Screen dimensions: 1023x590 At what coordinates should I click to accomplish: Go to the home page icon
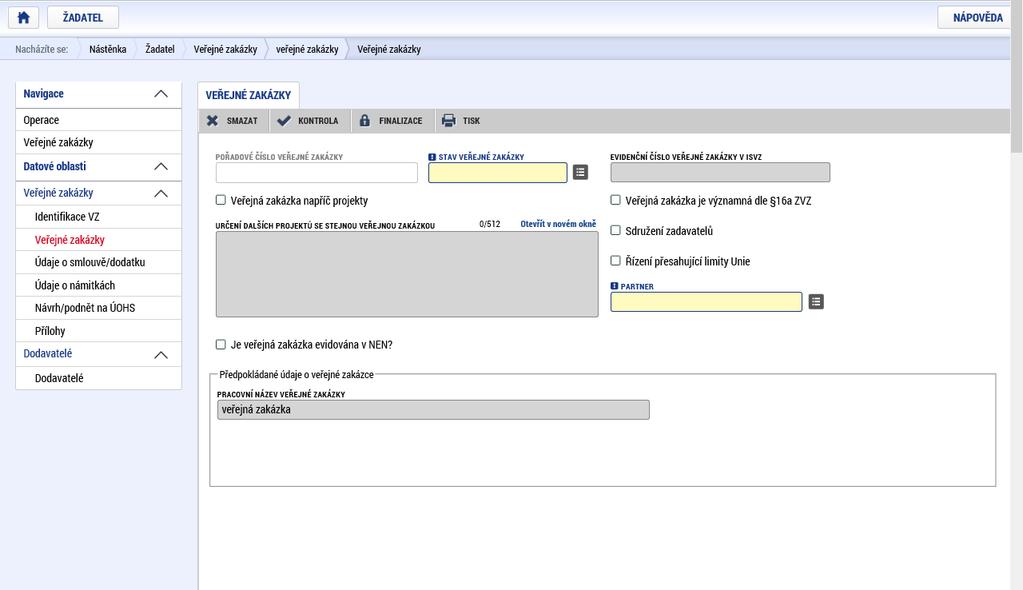[23, 17]
